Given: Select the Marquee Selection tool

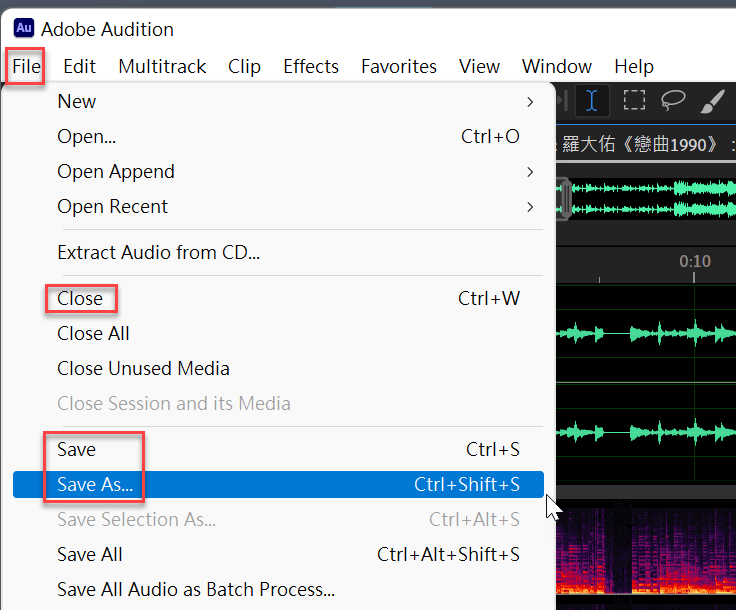Looking at the screenshot, I should (x=634, y=100).
